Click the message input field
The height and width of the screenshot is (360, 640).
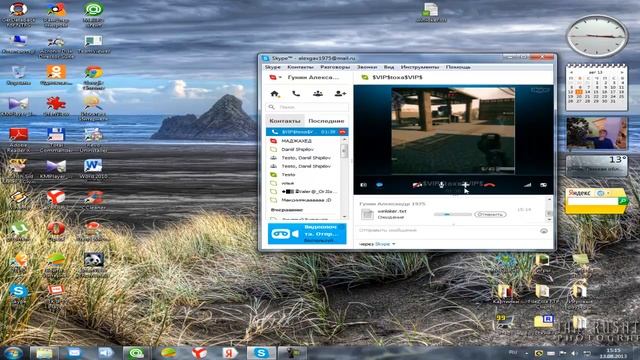coord(447,231)
